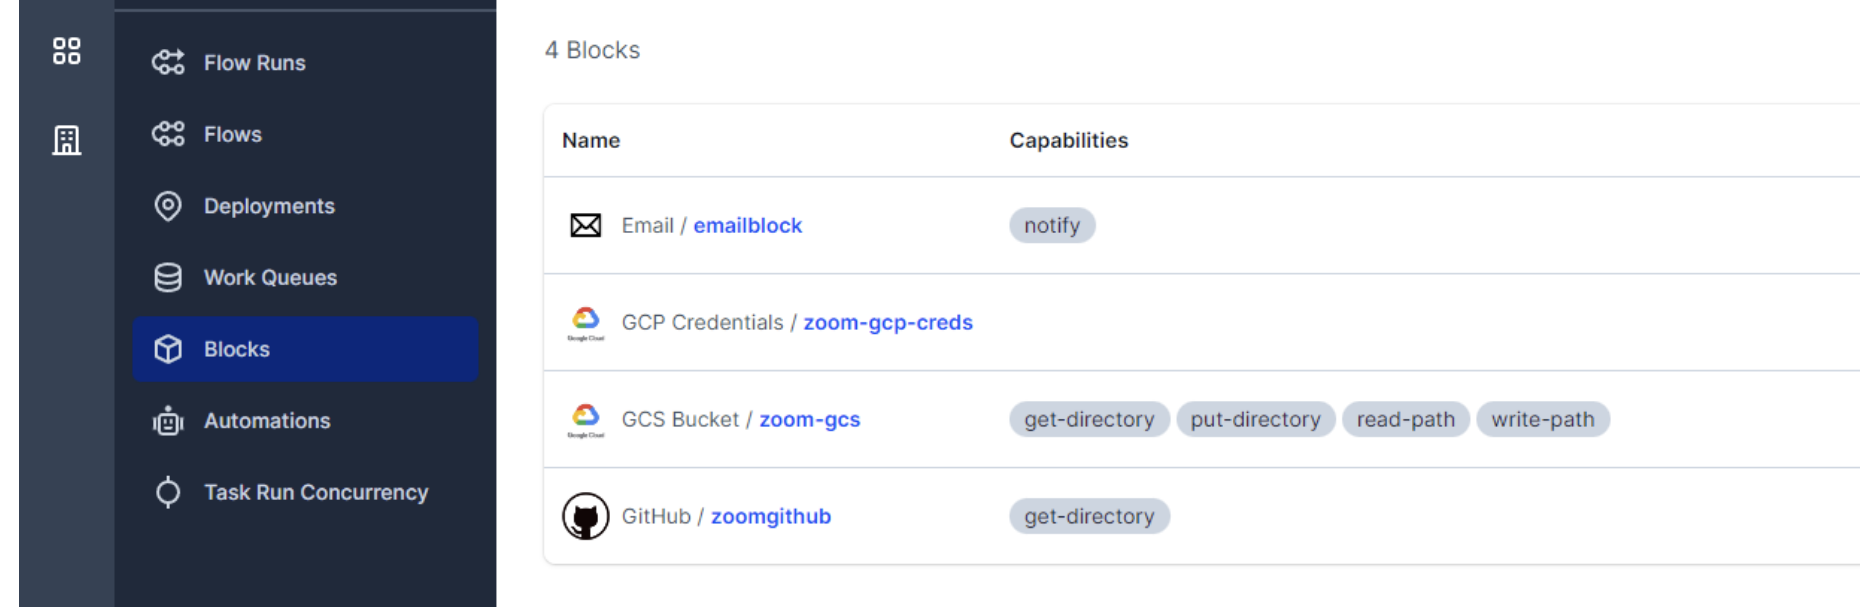The width and height of the screenshot is (1860, 614).
Task: Click the Email envelope block icon
Action: [586, 226]
